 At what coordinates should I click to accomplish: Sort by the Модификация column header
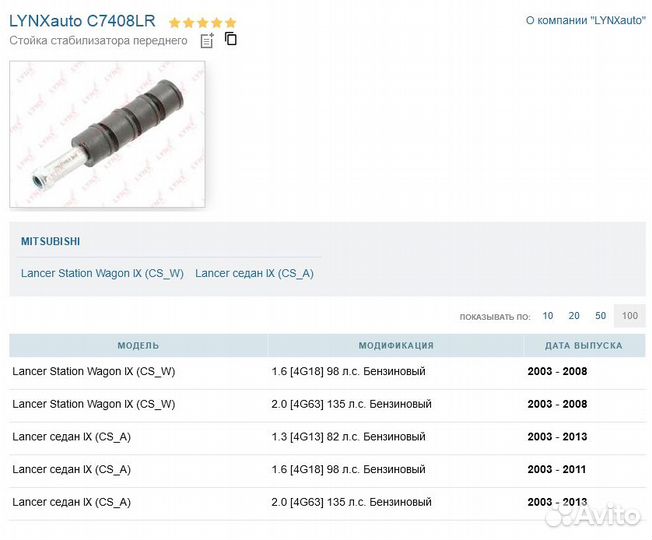click(x=396, y=346)
